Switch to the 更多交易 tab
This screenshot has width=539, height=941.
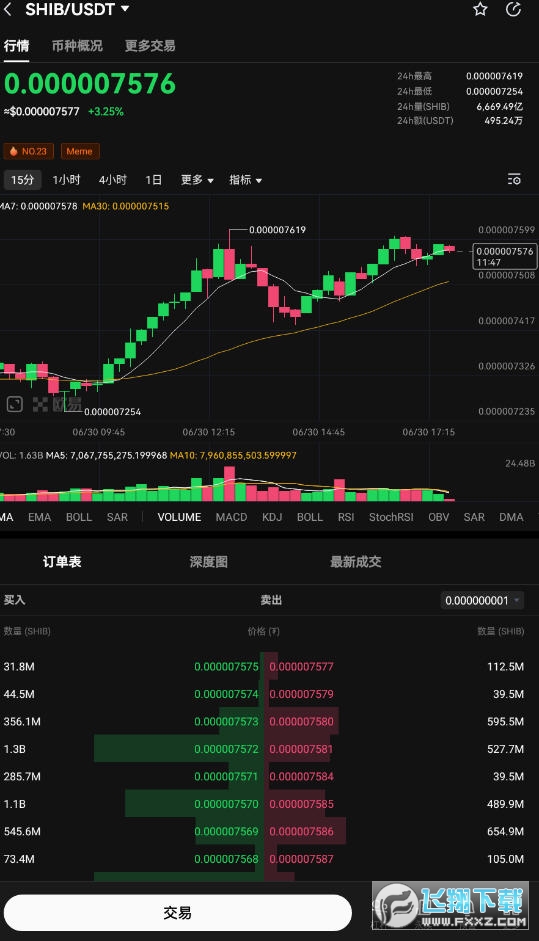point(149,46)
